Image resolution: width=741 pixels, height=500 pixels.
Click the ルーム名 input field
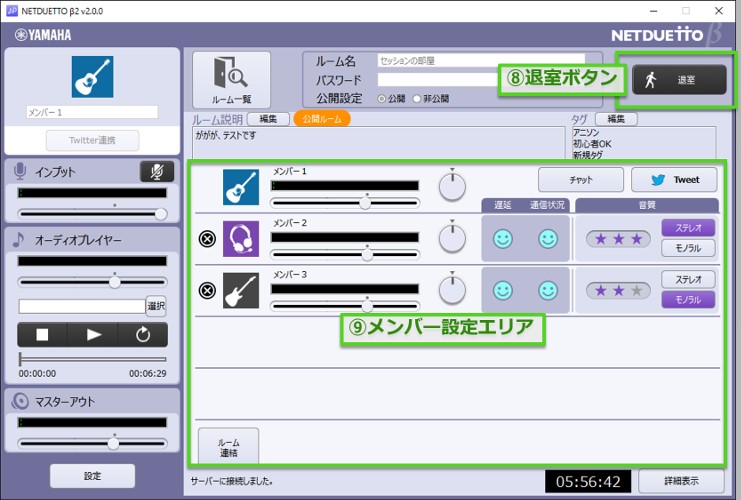click(x=481, y=60)
